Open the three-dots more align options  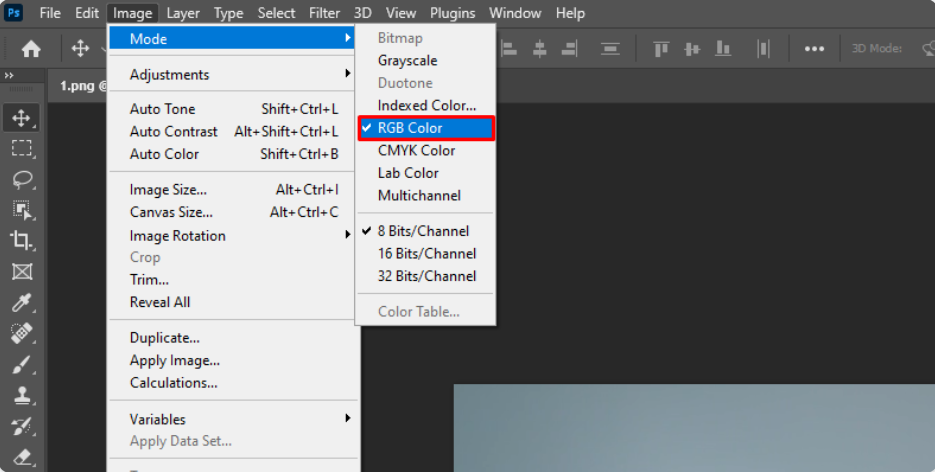(x=814, y=49)
